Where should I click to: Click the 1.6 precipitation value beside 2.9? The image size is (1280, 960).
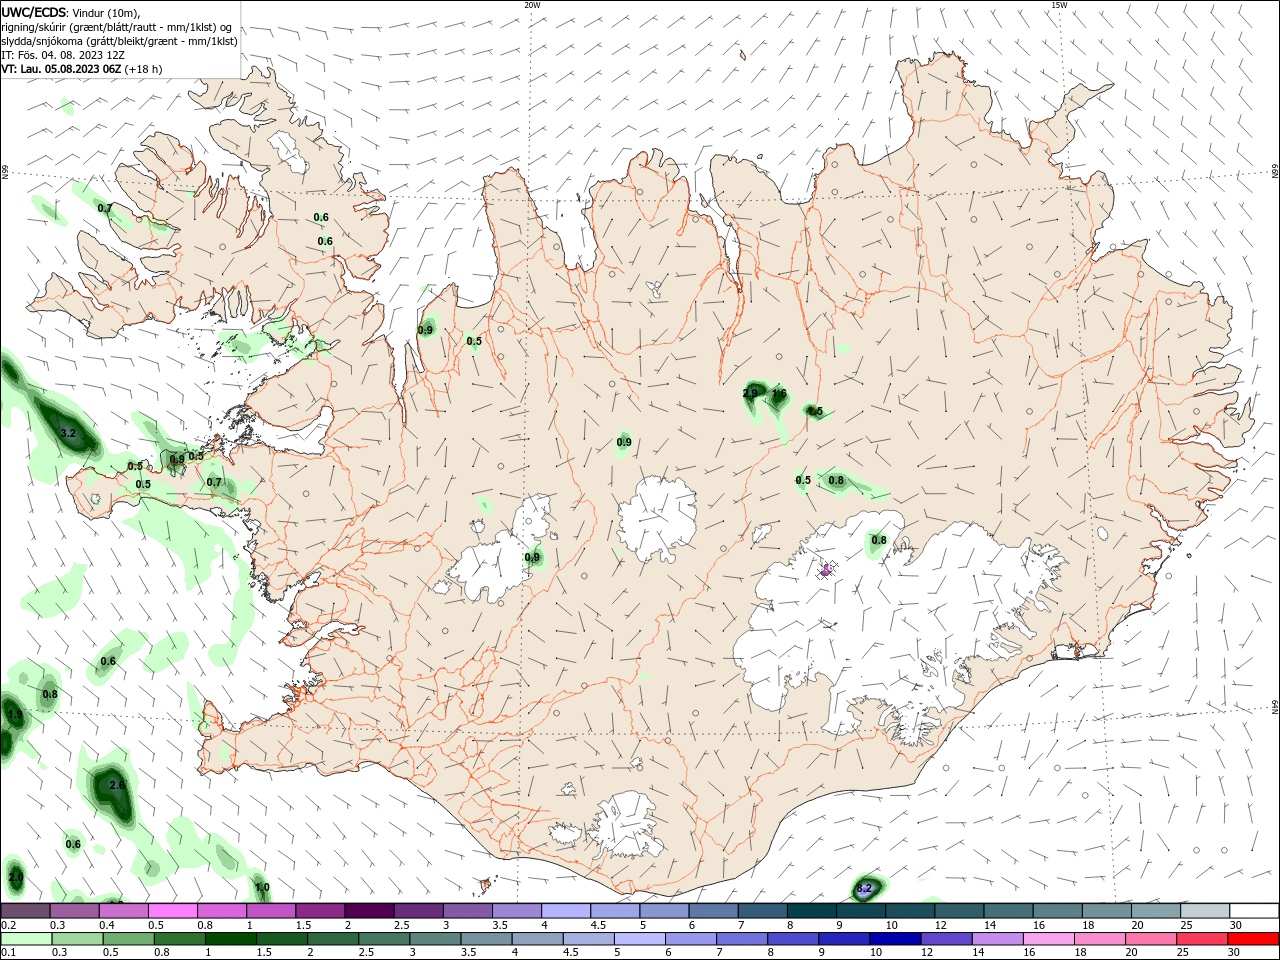[x=779, y=394]
